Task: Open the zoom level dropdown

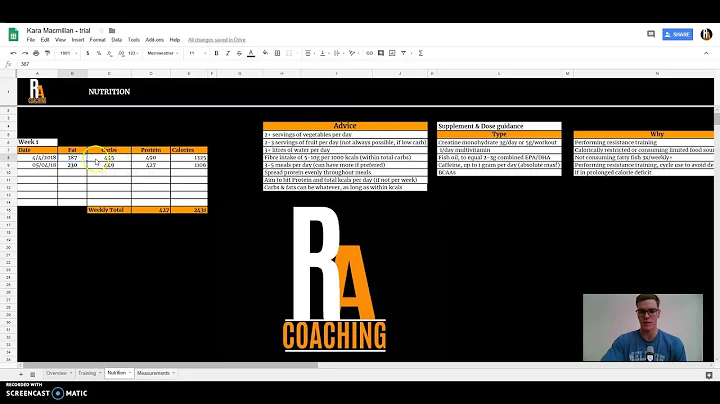Action: 68,53
